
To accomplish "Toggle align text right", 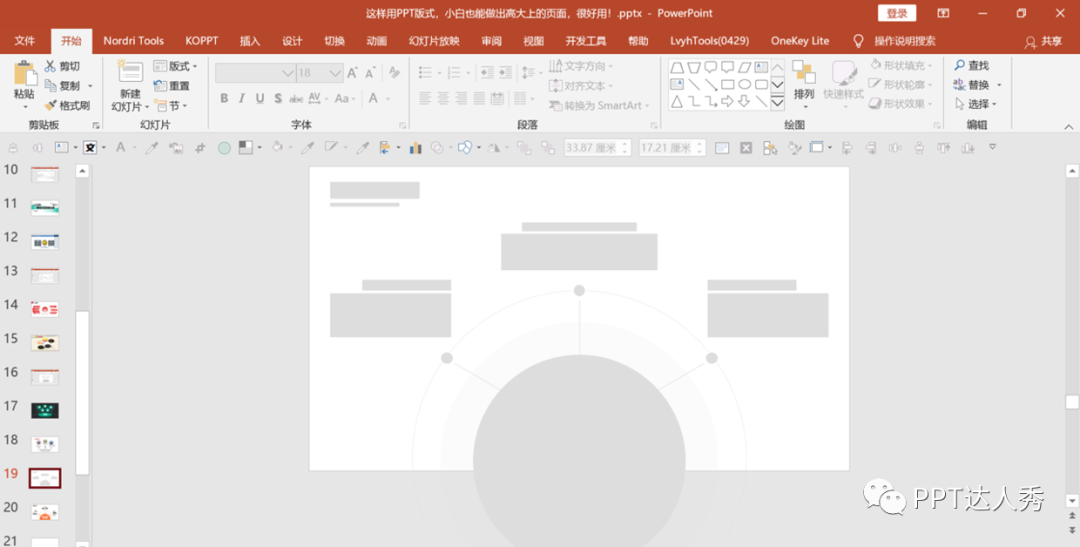I will (x=461, y=99).
